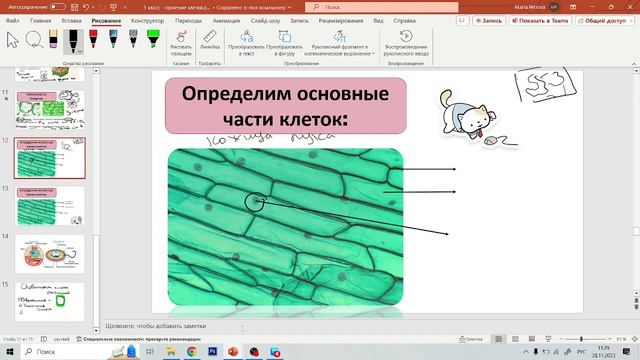
Task: Select the red pen tool
Action: [93, 39]
